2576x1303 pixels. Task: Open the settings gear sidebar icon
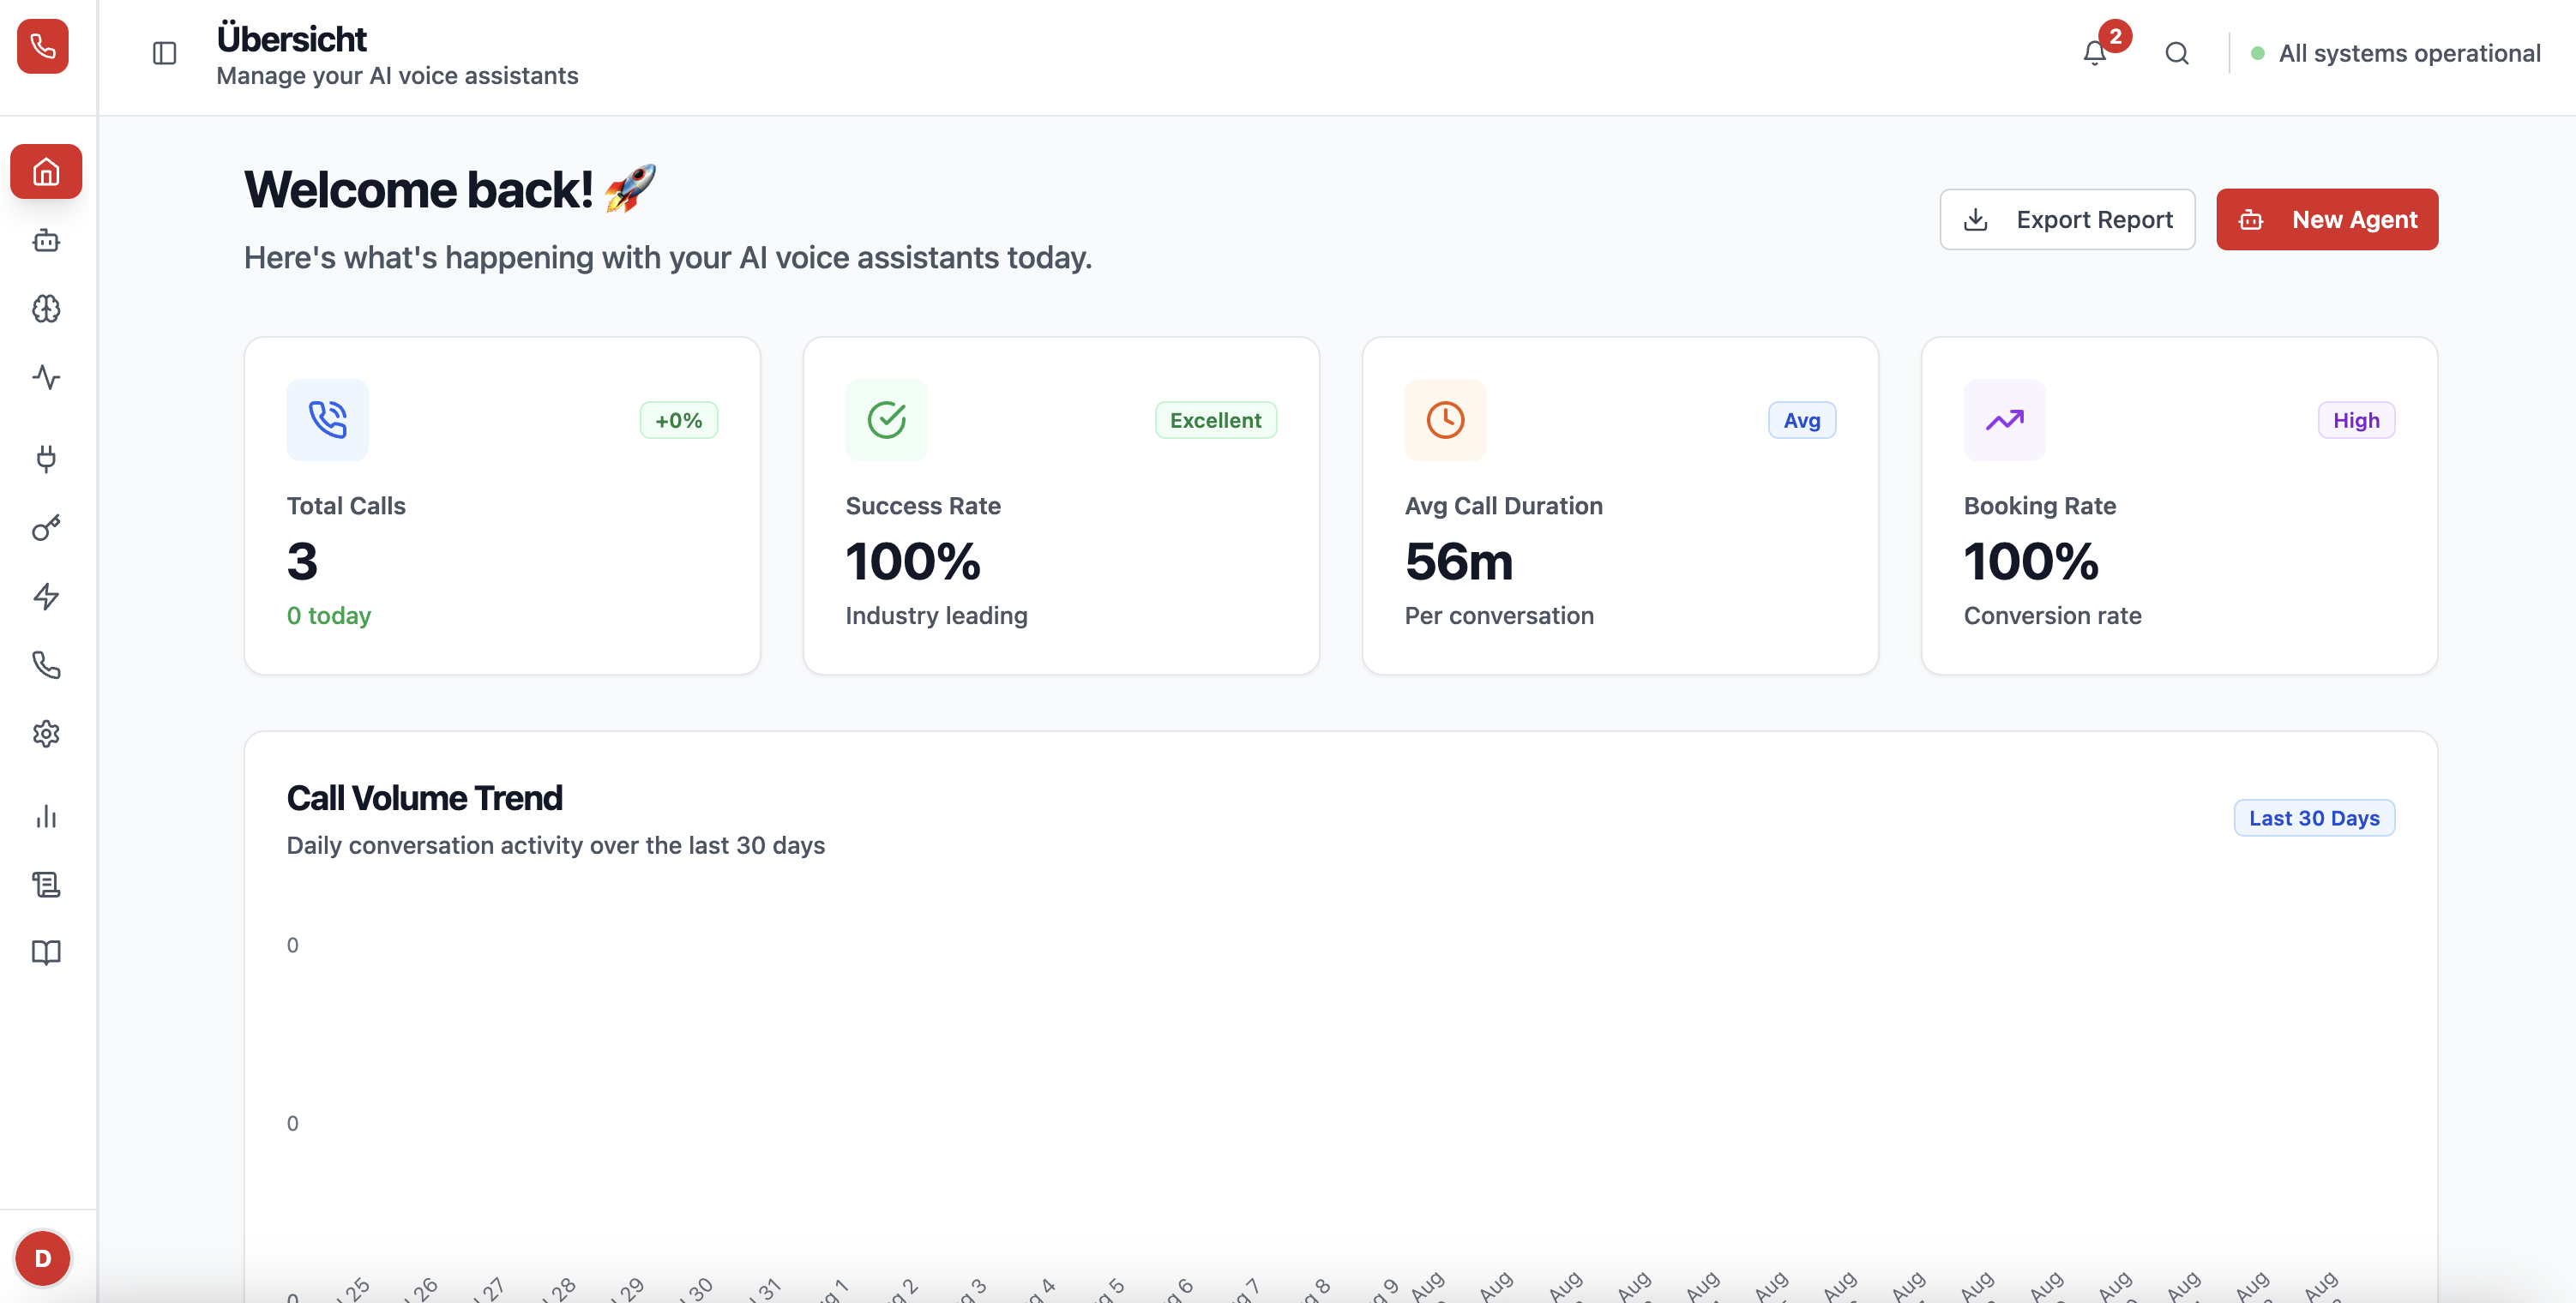click(x=46, y=734)
